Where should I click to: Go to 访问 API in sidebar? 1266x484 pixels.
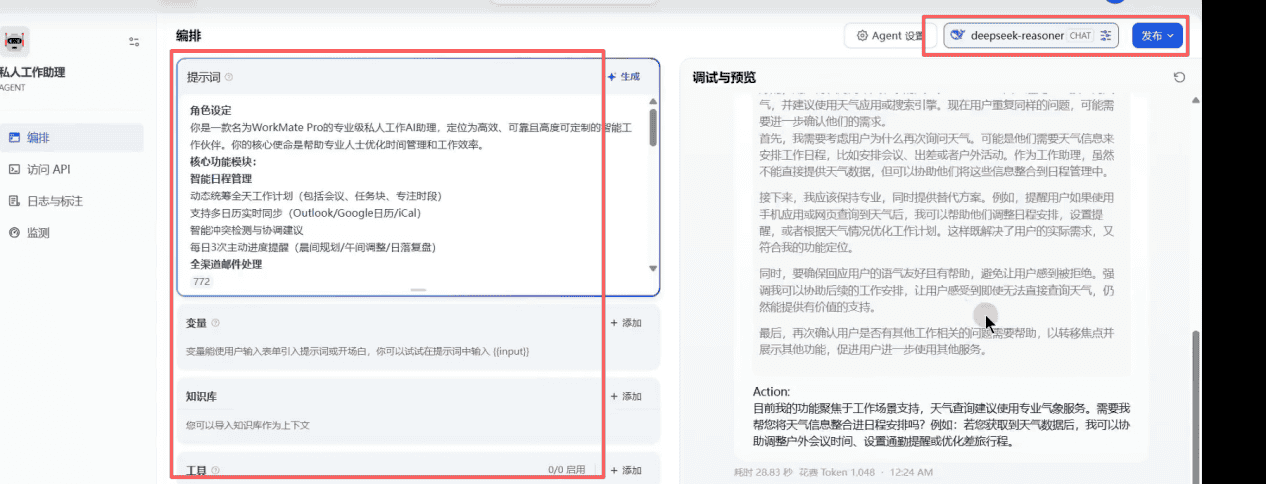pyautogui.click(x=48, y=169)
